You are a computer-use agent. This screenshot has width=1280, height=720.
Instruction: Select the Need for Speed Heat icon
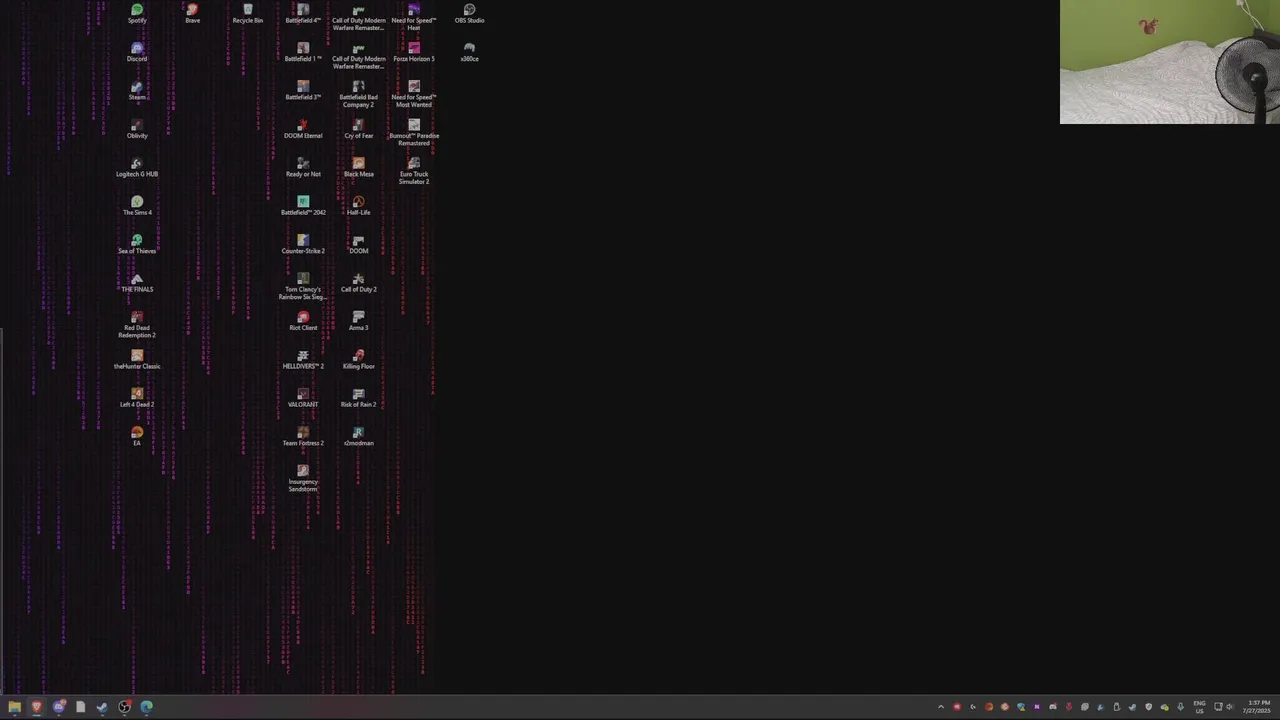click(414, 17)
